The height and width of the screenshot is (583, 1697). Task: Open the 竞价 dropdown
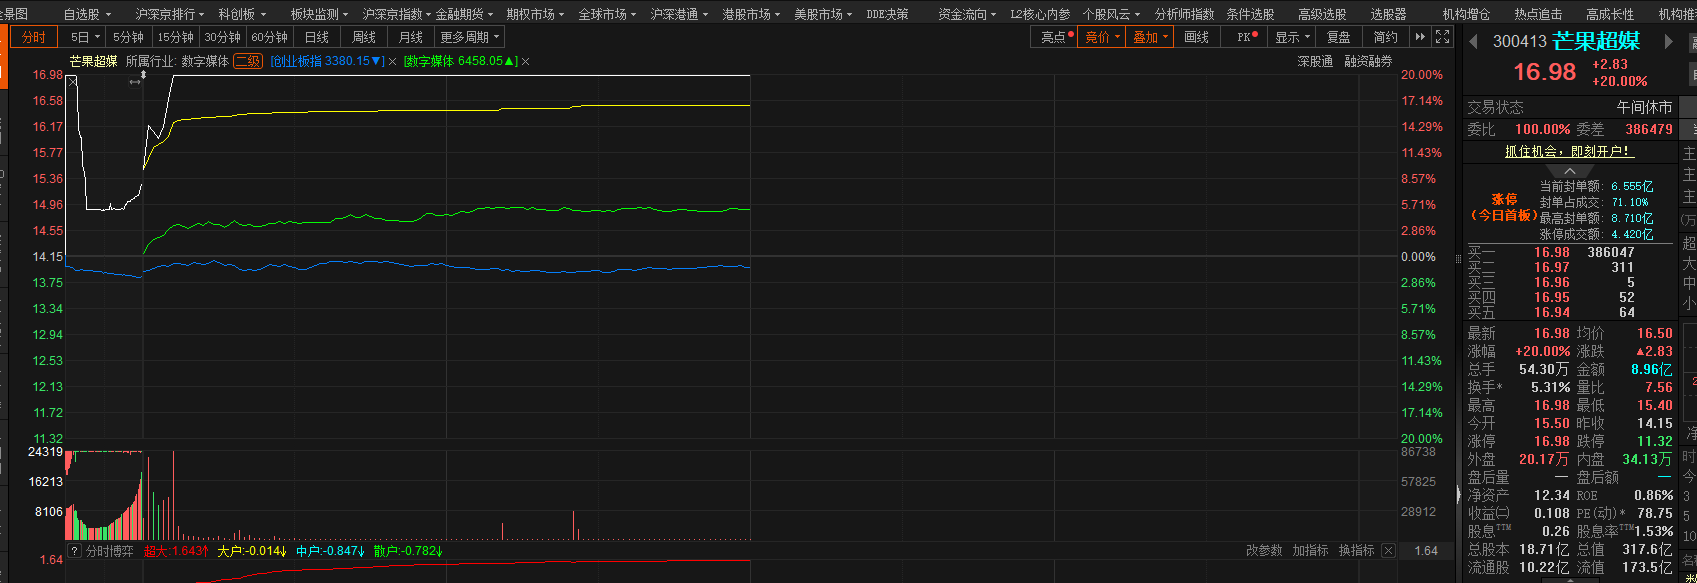pyautogui.click(x=1102, y=37)
